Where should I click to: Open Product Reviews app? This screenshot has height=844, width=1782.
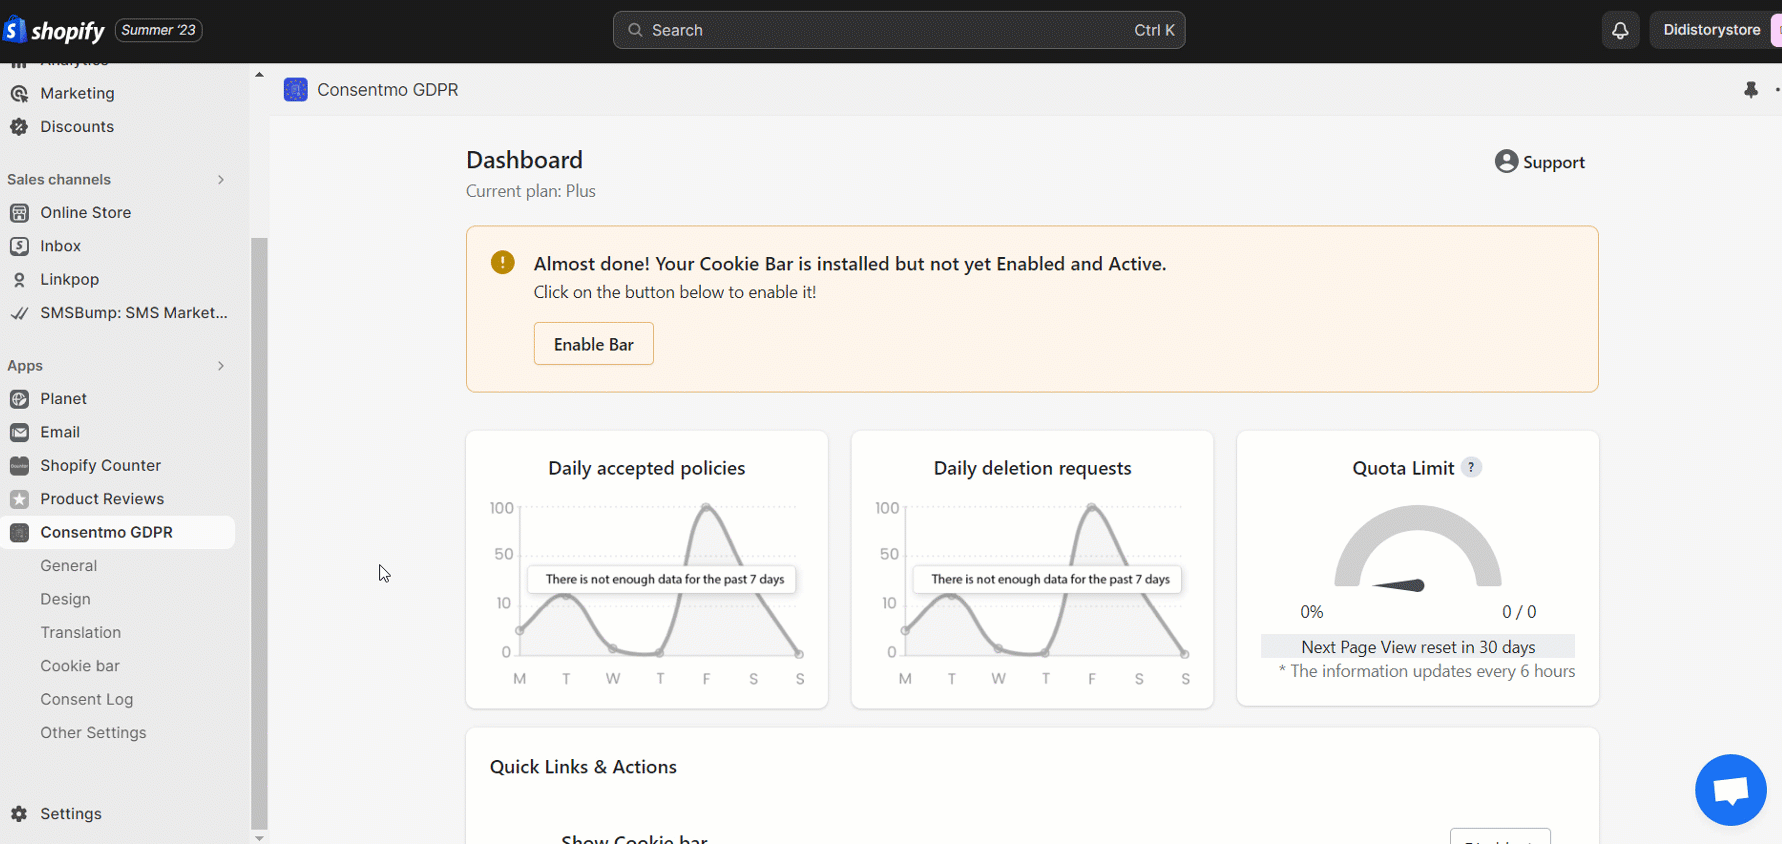click(102, 499)
